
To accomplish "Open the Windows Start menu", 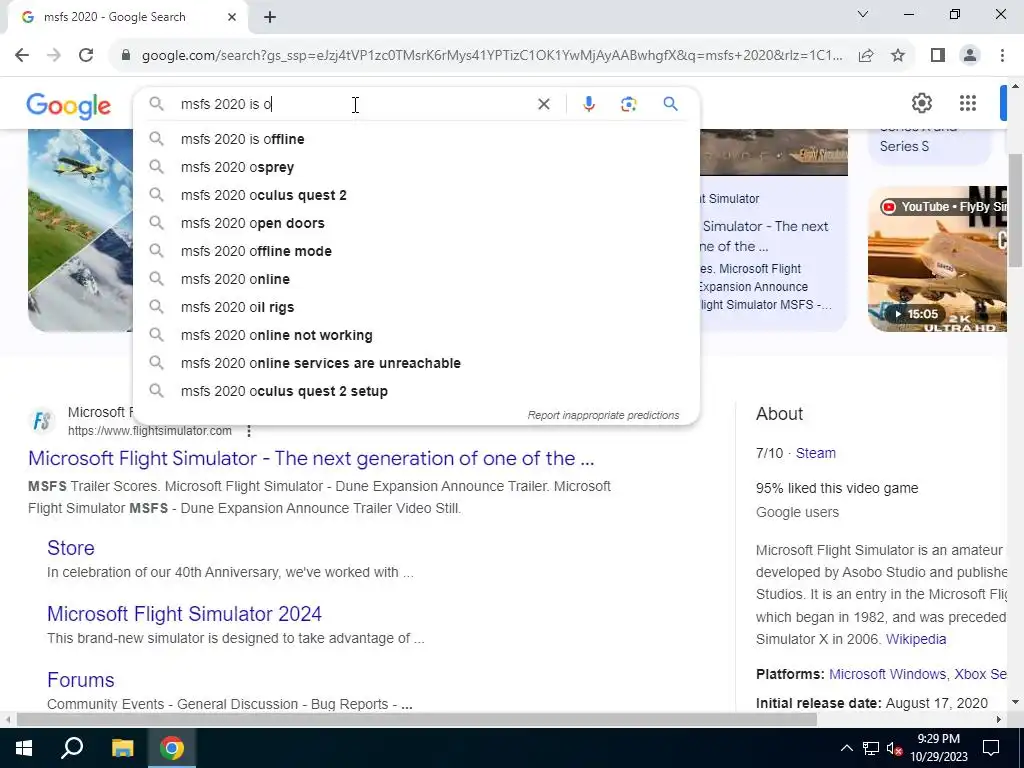I will click(x=23, y=748).
